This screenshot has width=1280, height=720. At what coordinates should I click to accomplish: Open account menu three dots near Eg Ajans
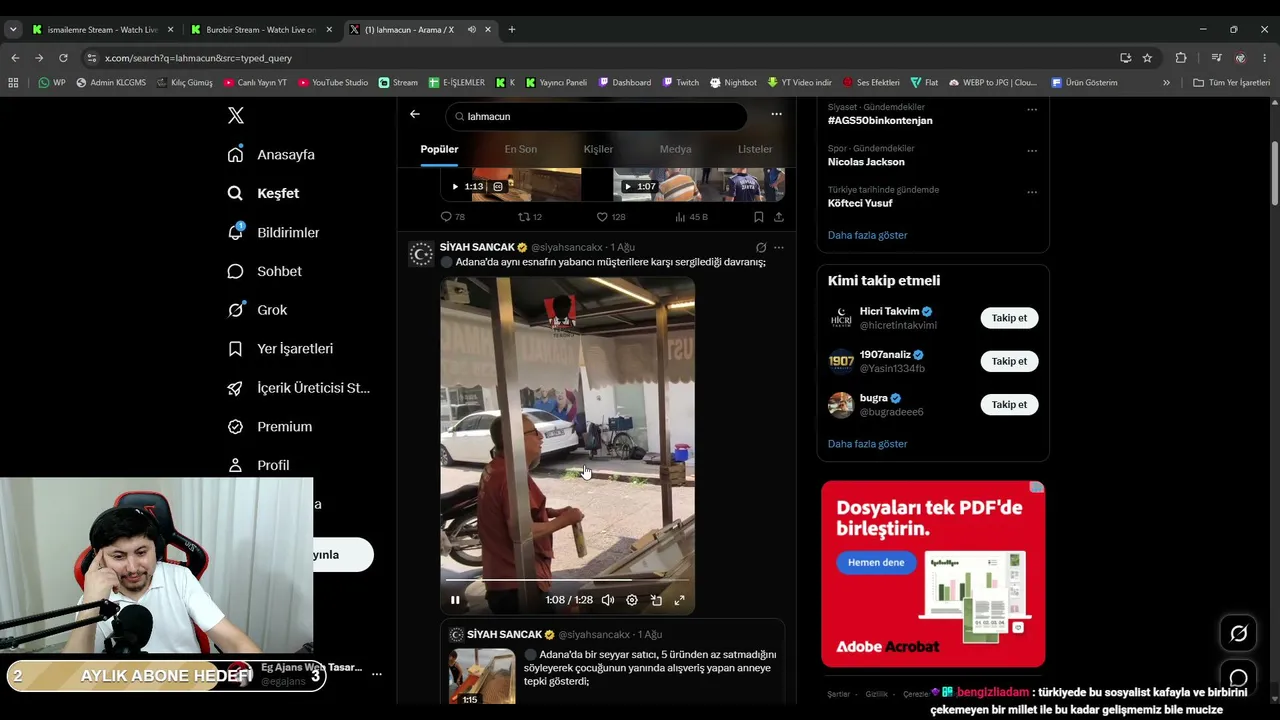377,675
